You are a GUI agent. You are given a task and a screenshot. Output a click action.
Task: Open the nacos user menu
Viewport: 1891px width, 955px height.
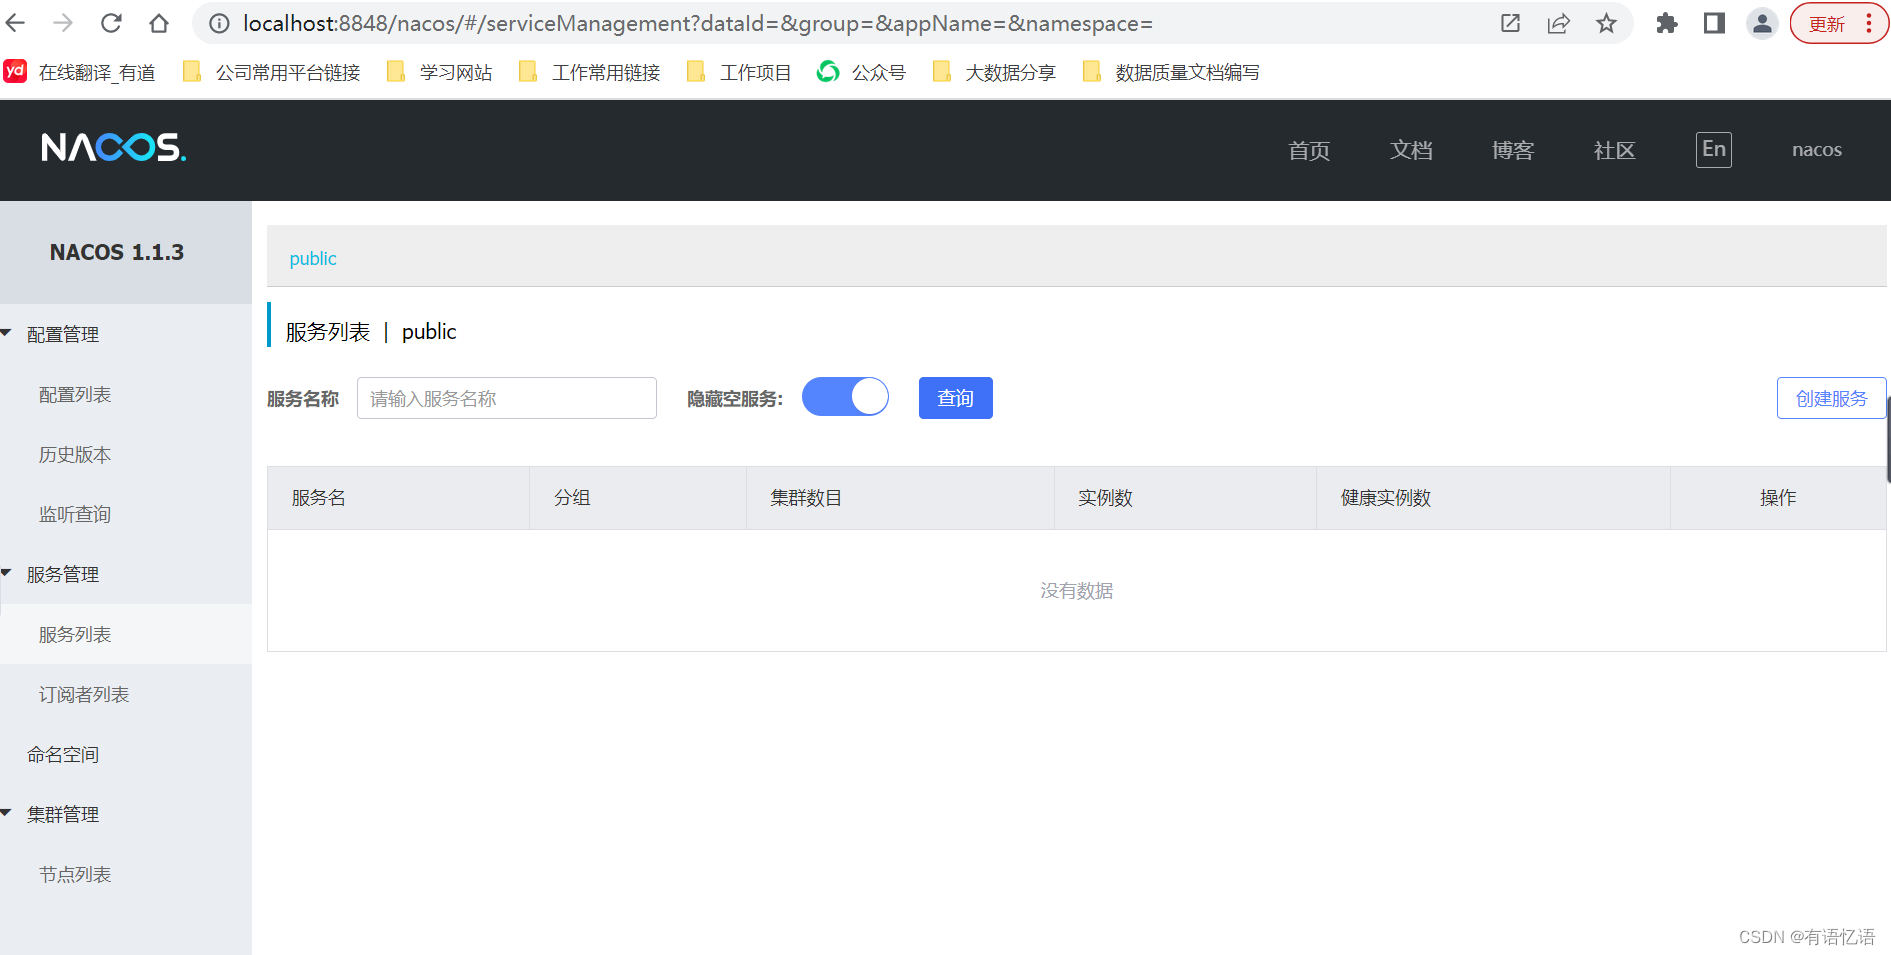1817,150
